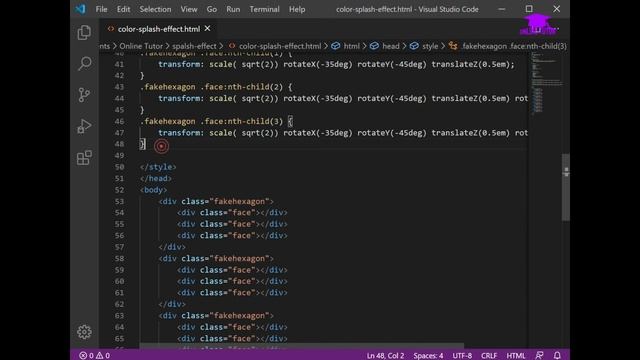Click the feedback icon in status bar
The height and width of the screenshot is (360, 640).
coord(539,356)
